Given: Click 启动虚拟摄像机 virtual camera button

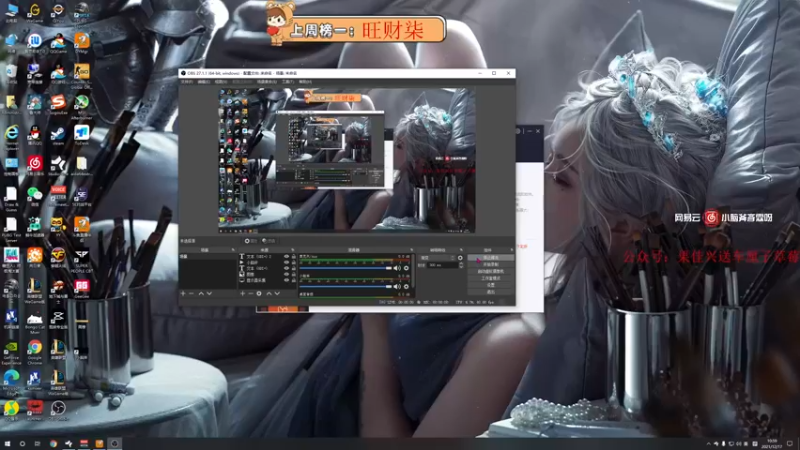Looking at the screenshot, I should click(x=491, y=271).
